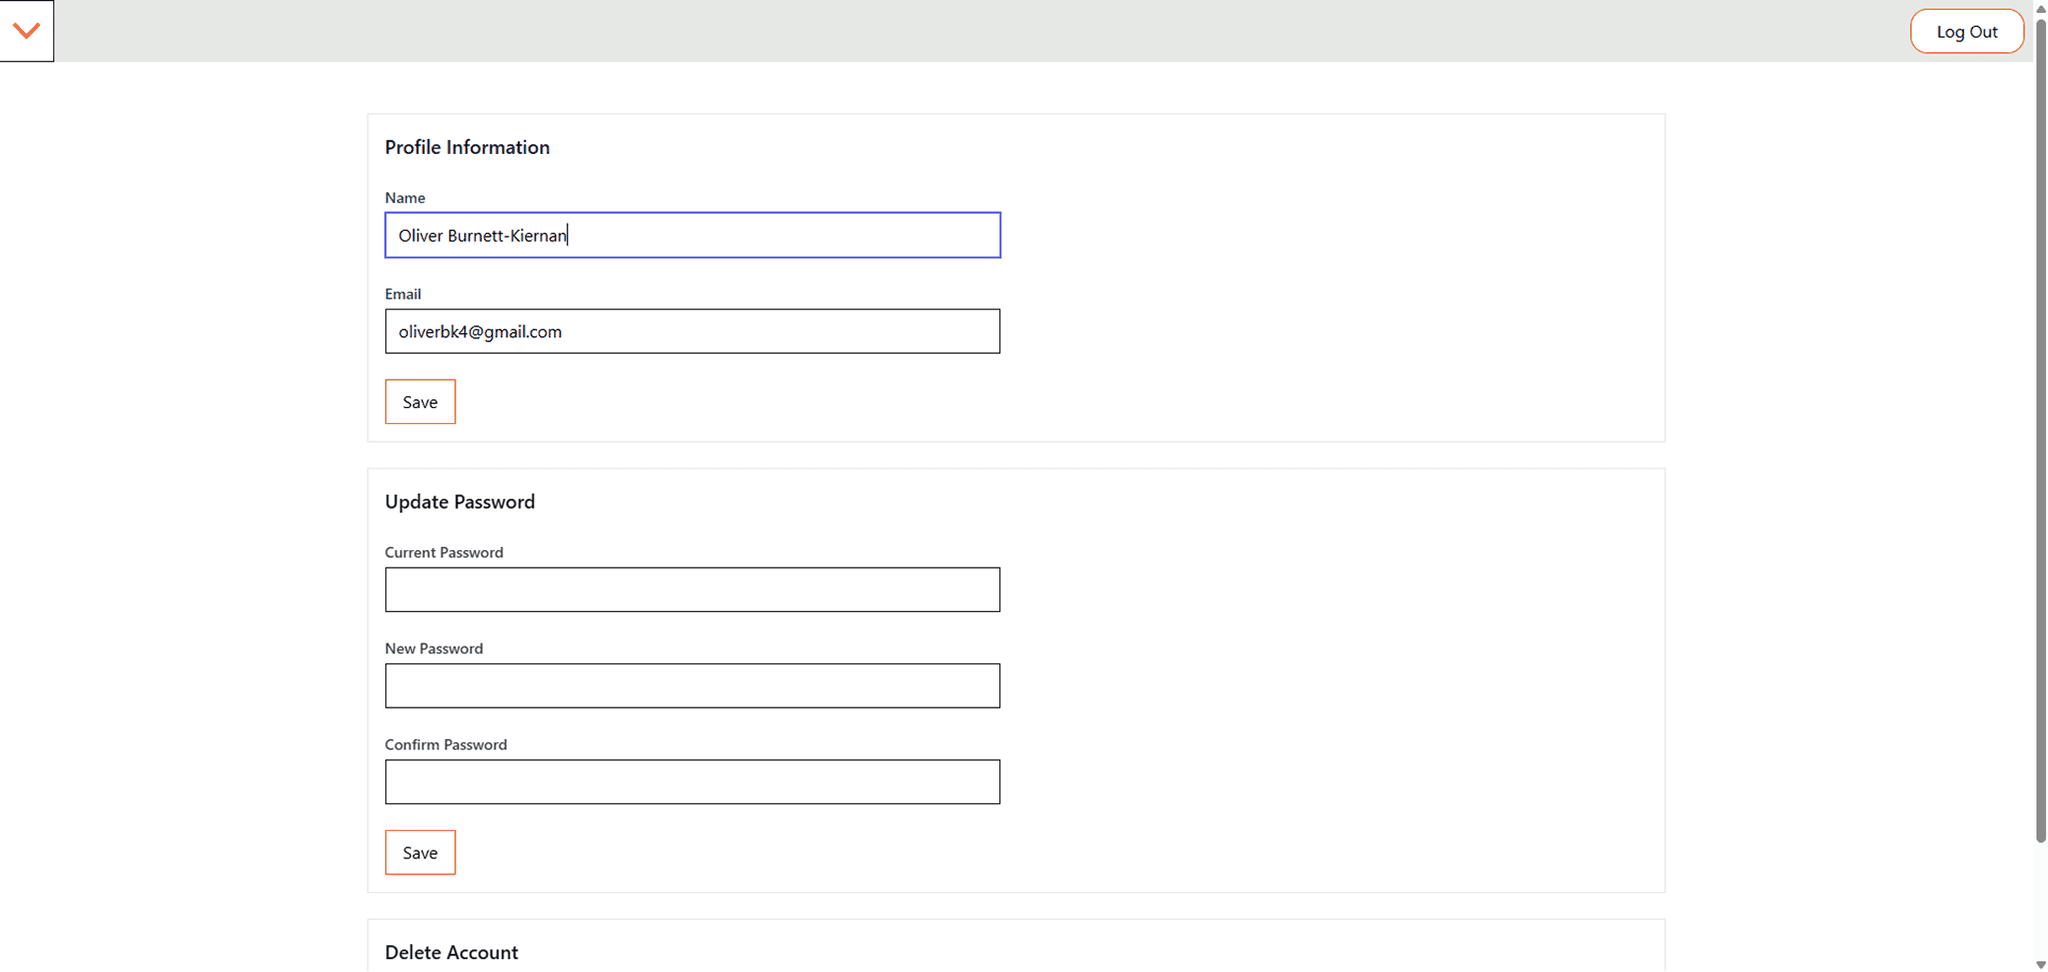The height and width of the screenshot is (972, 2048).
Task: Click the Profile Information heading
Action: pos(467,147)
